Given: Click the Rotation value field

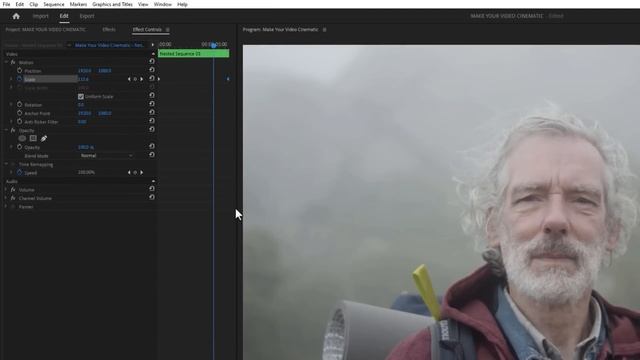Looking at the screenshot, I should [81, 105].
